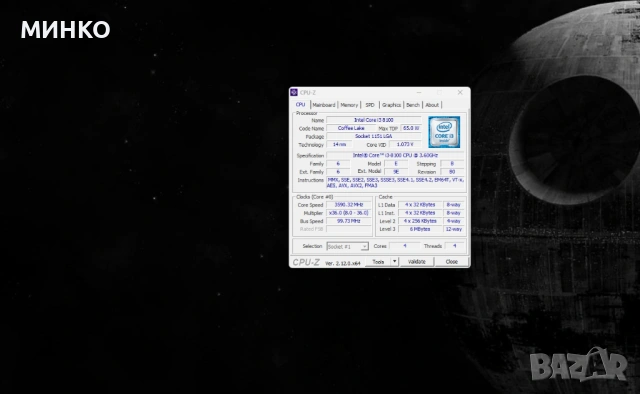The image size is (640, 394).
Task: Switch to the SPD tab
Action: [x=370, y=105]
